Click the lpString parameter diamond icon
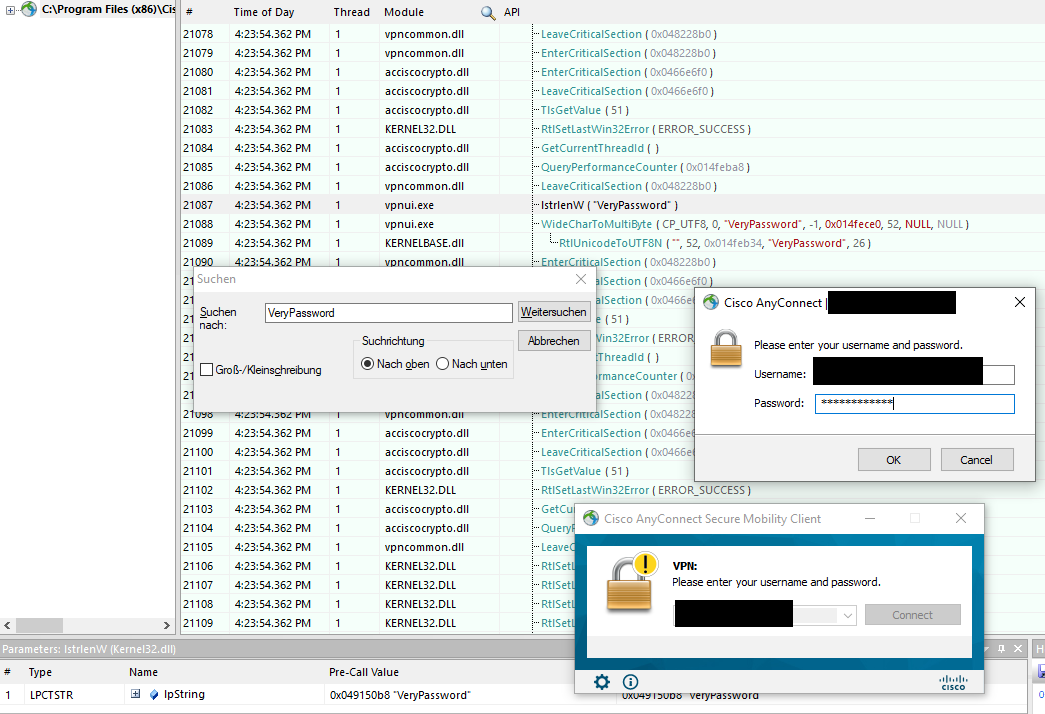This screenshot has width=1045, height=714. (154, 695)
